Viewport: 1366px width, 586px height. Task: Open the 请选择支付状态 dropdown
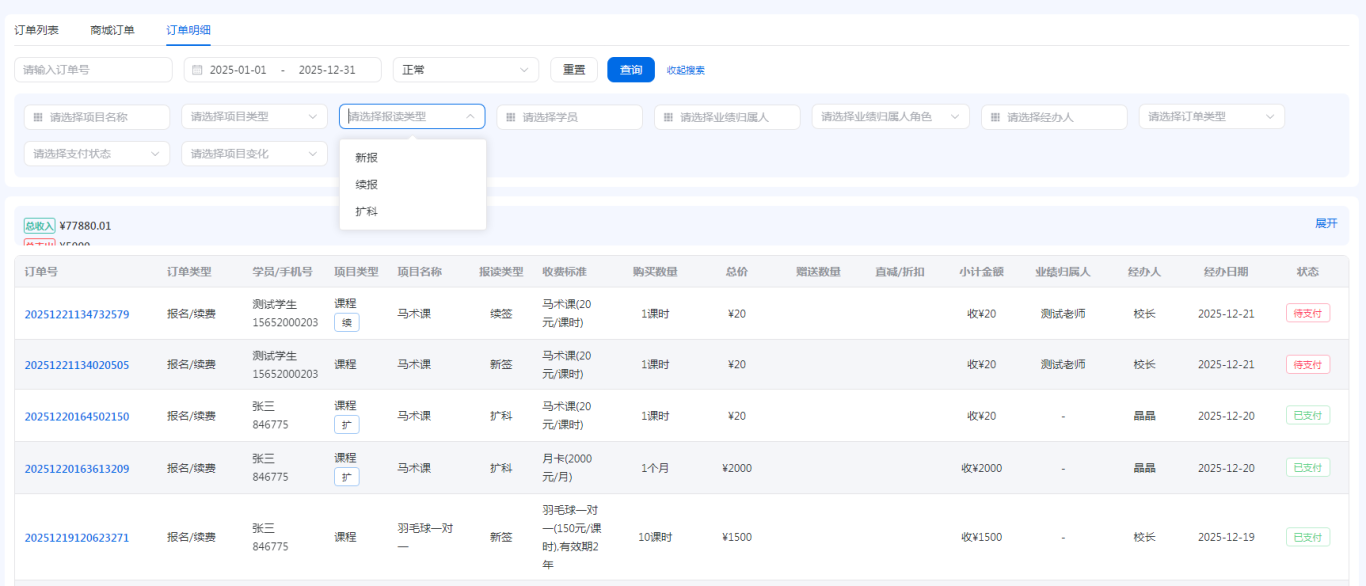click(96, 154)
